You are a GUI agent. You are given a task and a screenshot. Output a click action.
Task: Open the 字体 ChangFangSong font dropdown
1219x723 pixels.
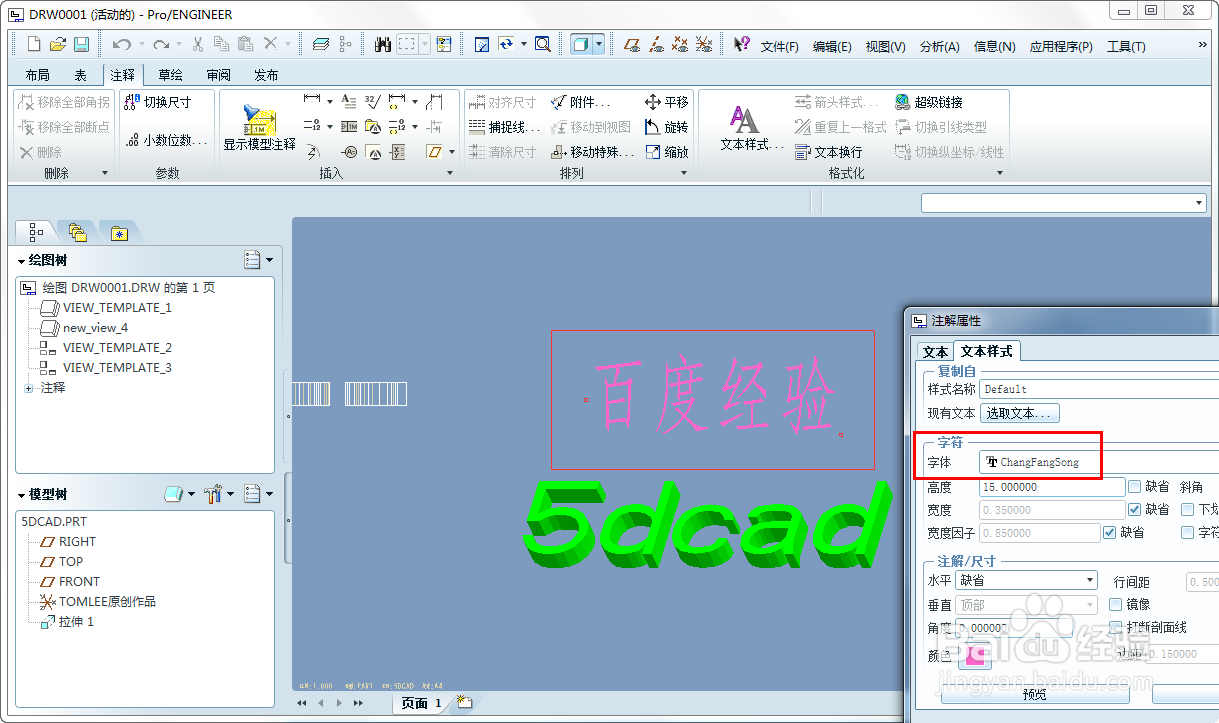[x=1098, y=462]
